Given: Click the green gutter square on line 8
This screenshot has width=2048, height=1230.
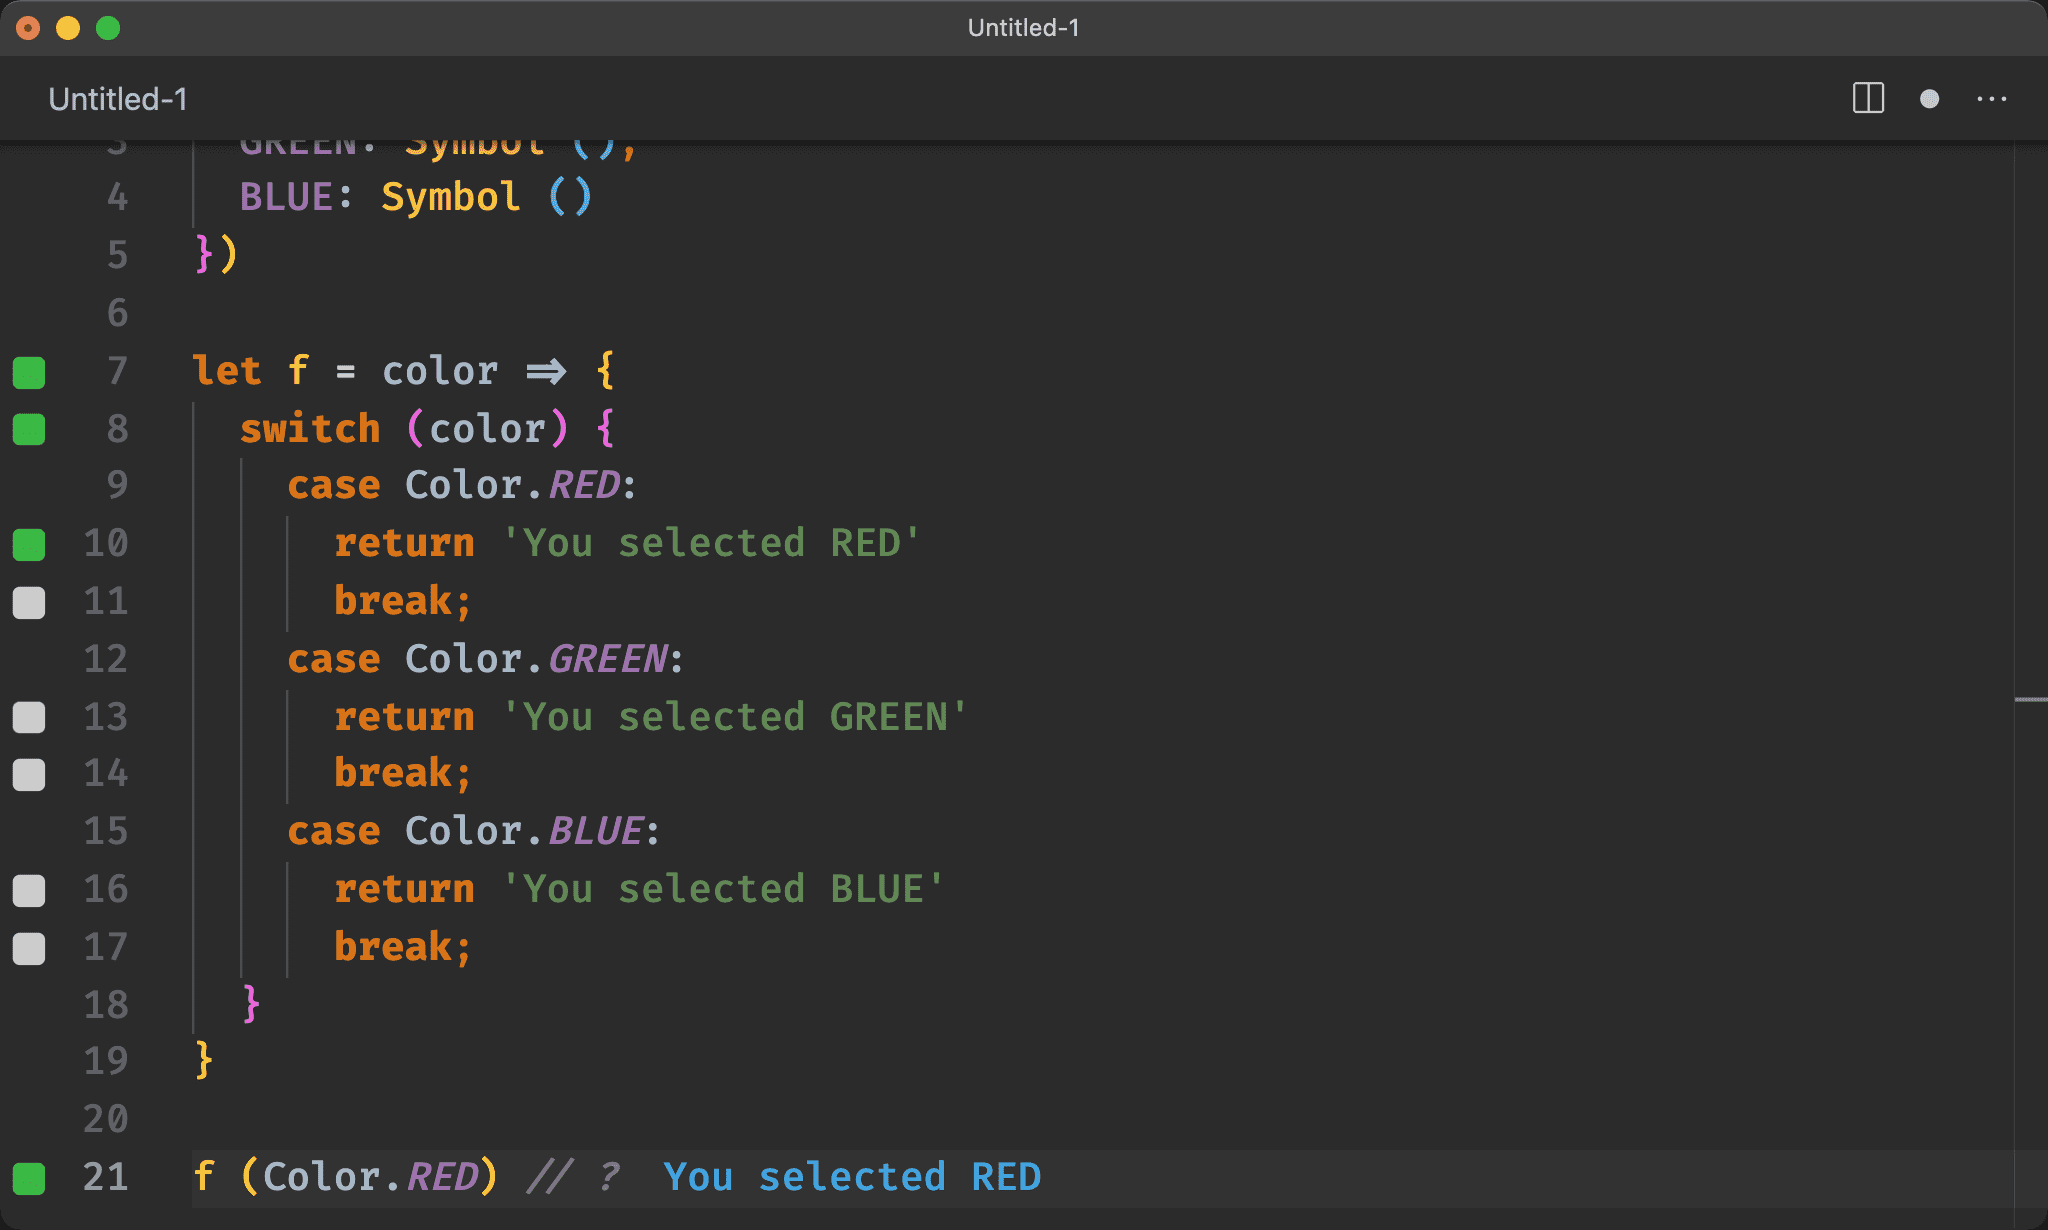Looking at the screenshot, I should (x=29, y=430).
